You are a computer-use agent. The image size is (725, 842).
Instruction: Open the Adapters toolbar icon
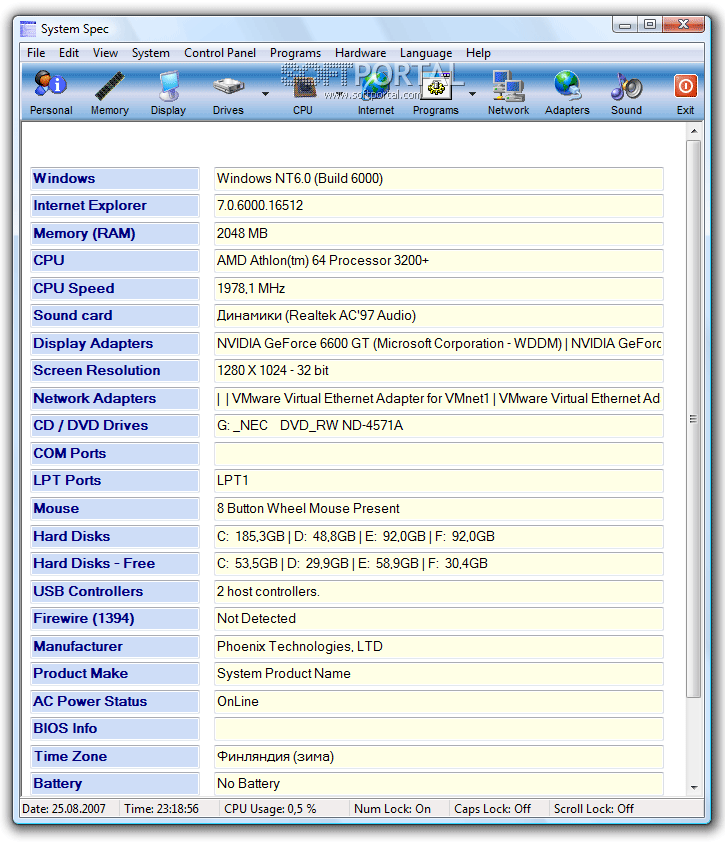pyautogui.click(x=567, y=92)
